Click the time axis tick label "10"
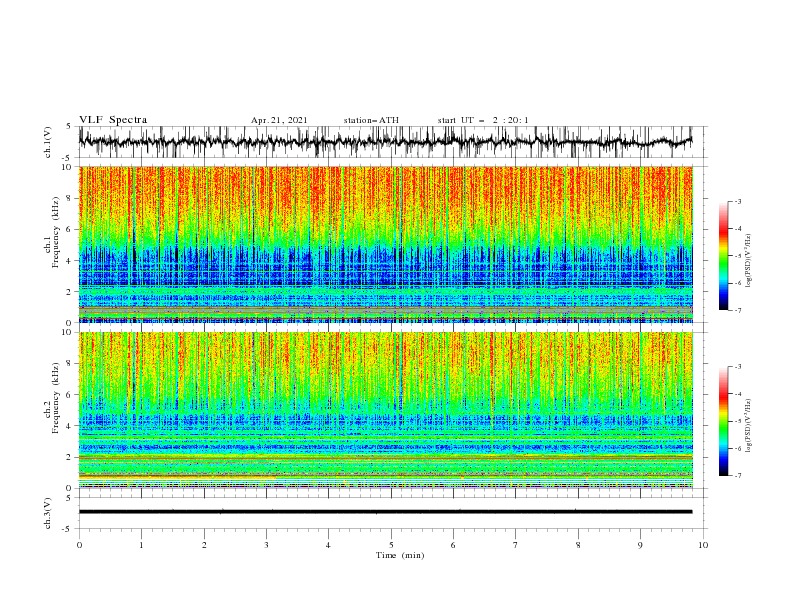792x612 pixels. [703, 545]
